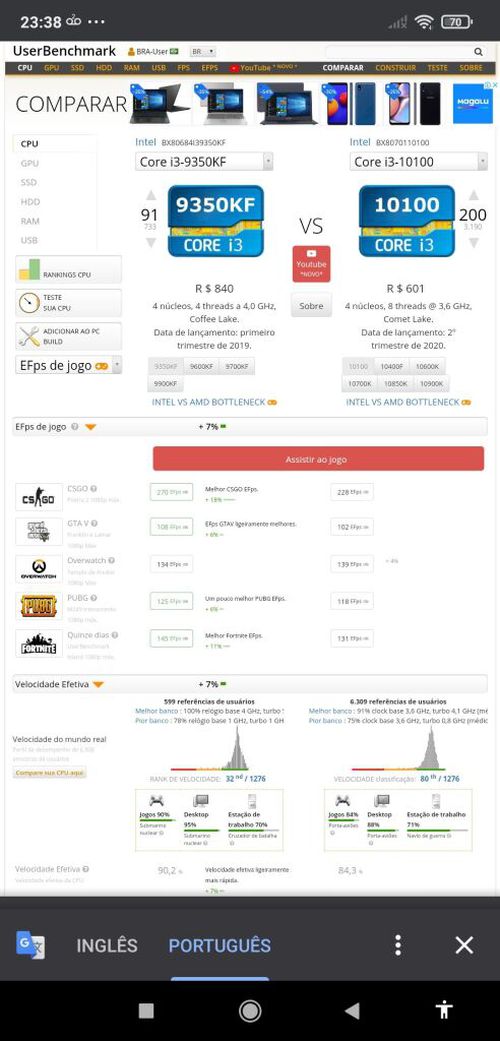
Task: Click Adicionar ao PC Build tools icon
Action: pyautogui.click(x=29, y=337)
